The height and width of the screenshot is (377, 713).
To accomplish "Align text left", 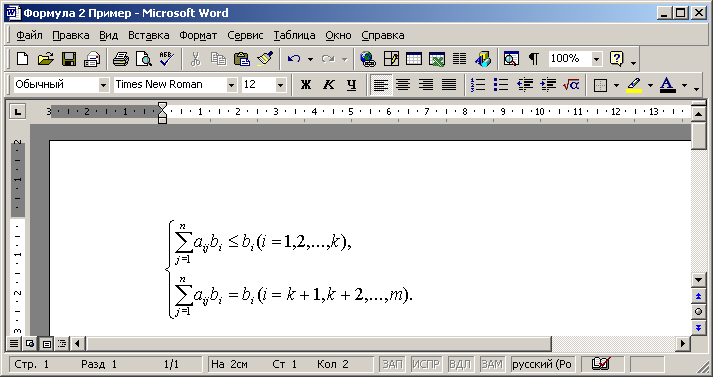I will click(x=381, y=85).
